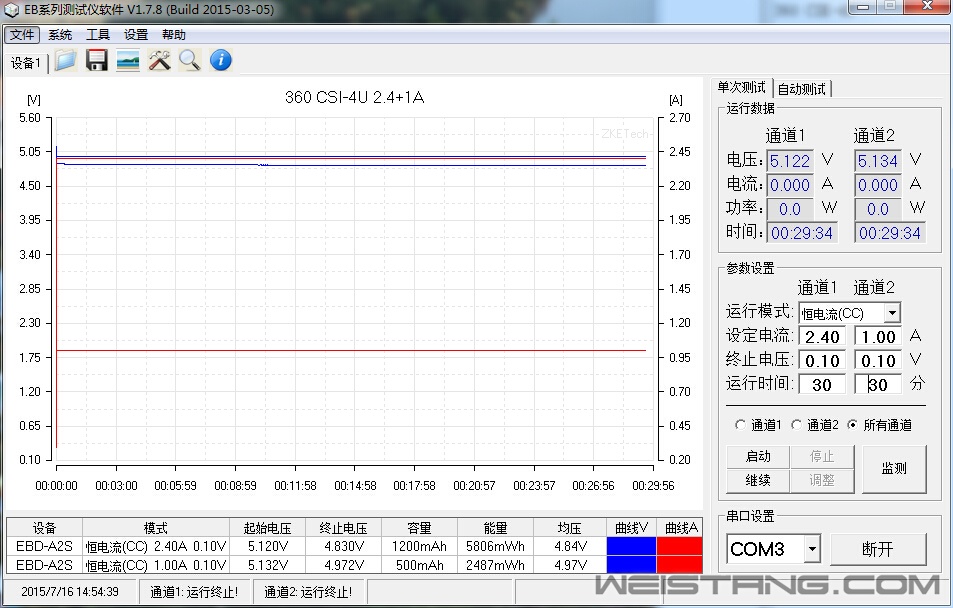Click the 断开 disconnect button
The width and height of the screenshot is (953, 608).
[878, 550]
